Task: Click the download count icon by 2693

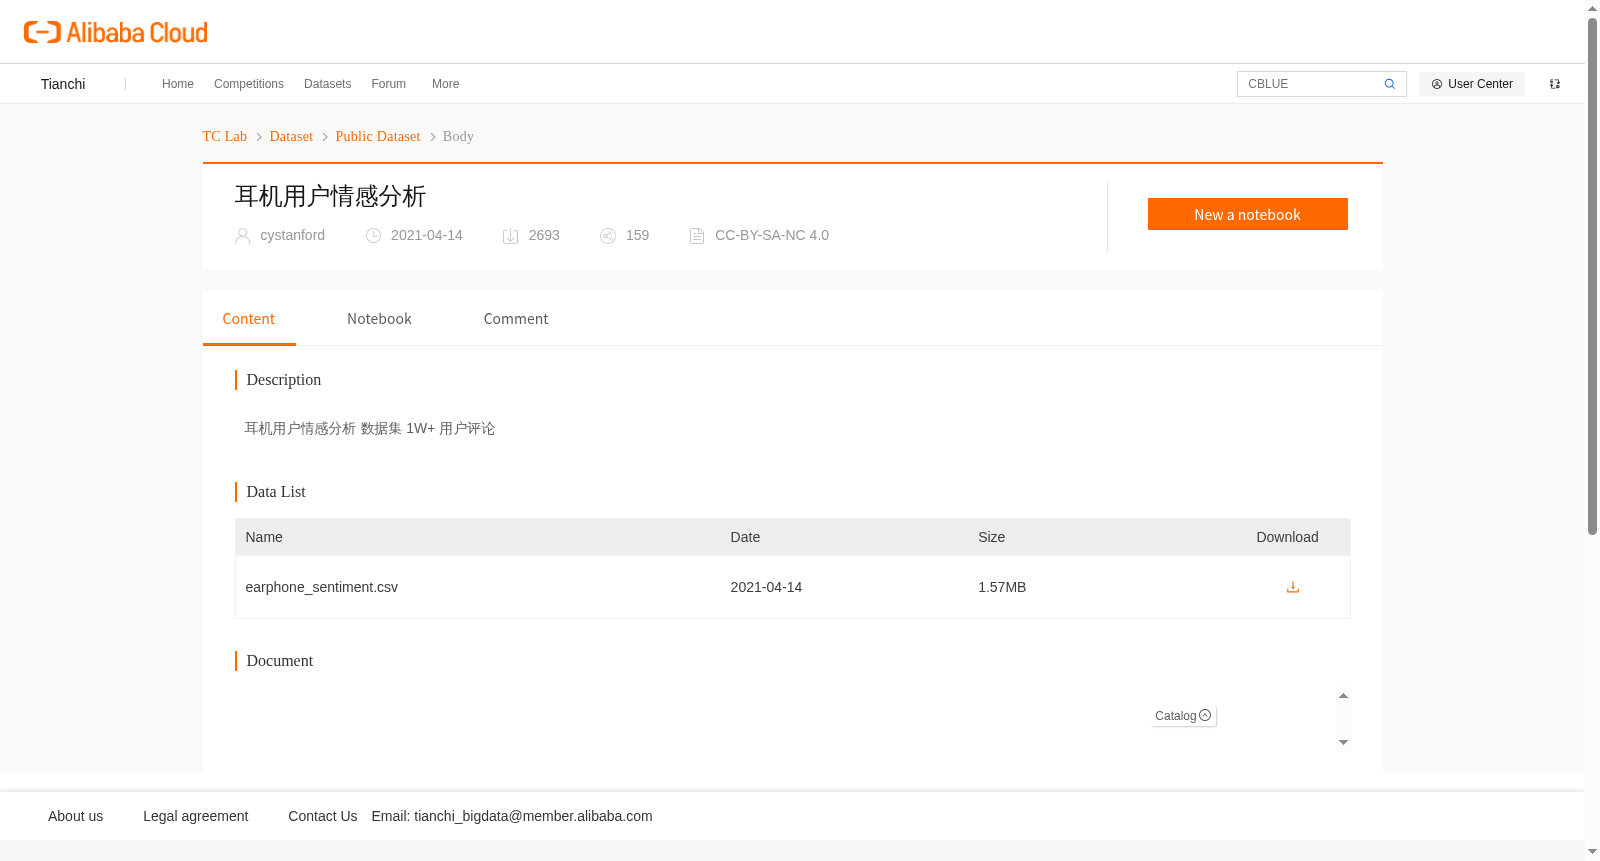Action: tap(510, 236)
